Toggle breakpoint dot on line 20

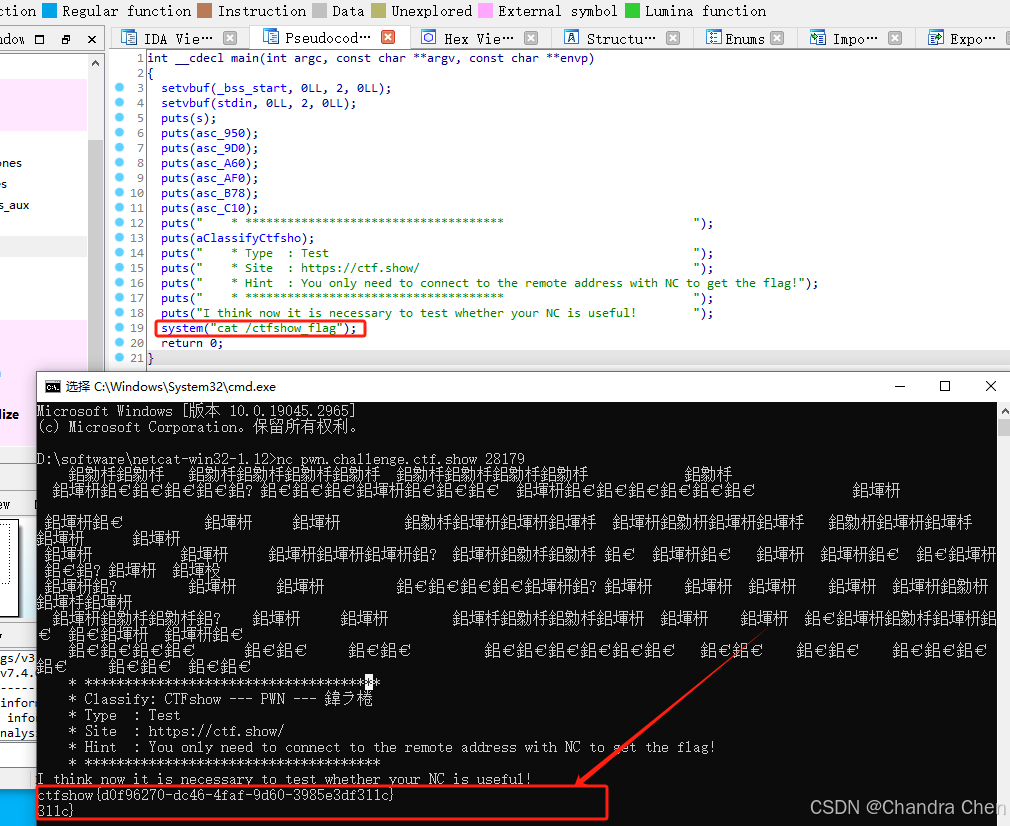119,342
